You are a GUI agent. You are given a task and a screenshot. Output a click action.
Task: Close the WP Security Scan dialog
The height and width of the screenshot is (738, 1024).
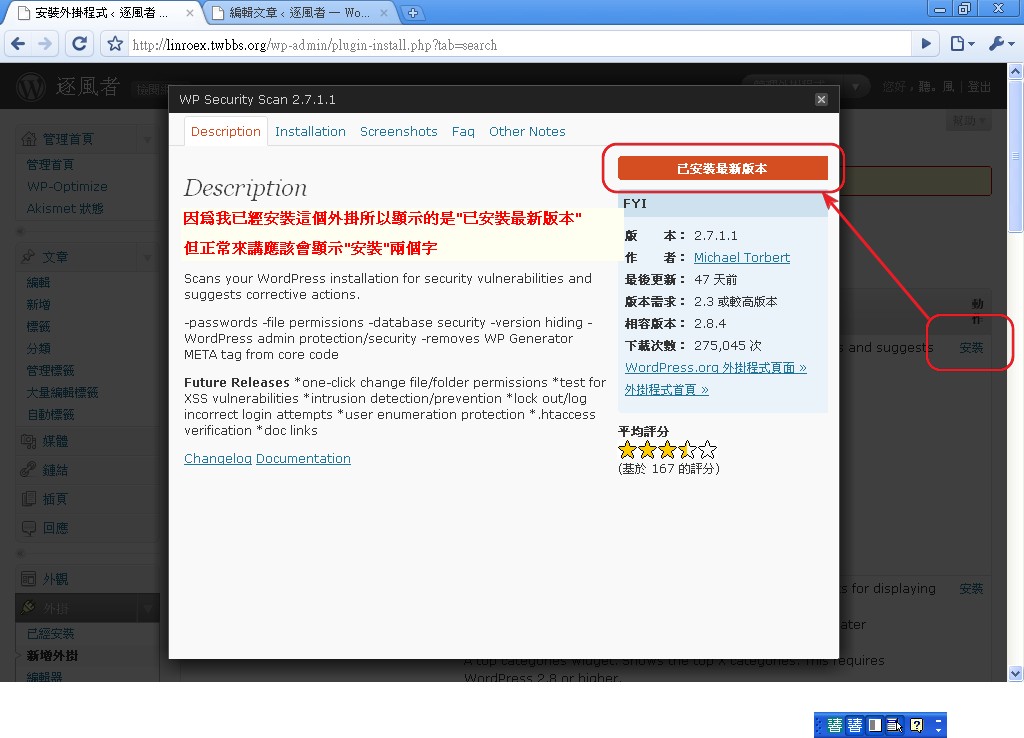822,99
